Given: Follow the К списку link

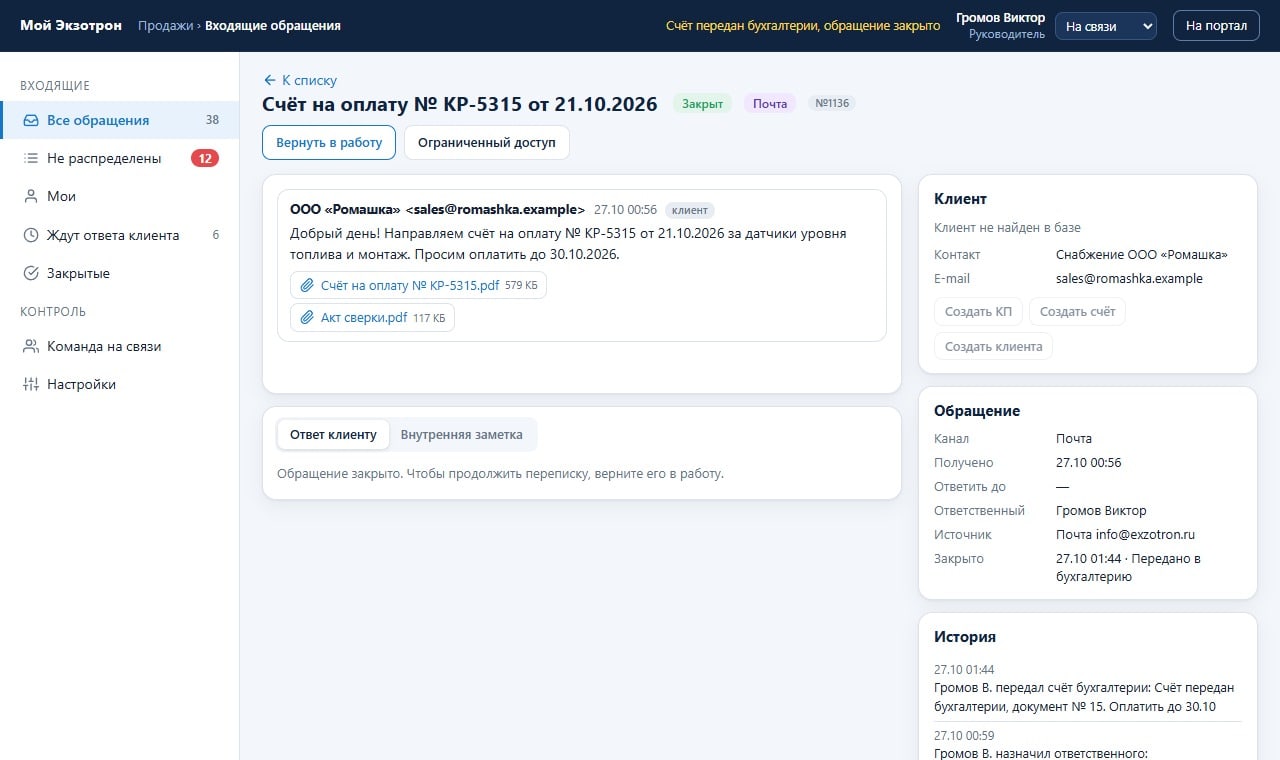Looking at the screenshot, I should pyautogui.click(x=300, y=80).
